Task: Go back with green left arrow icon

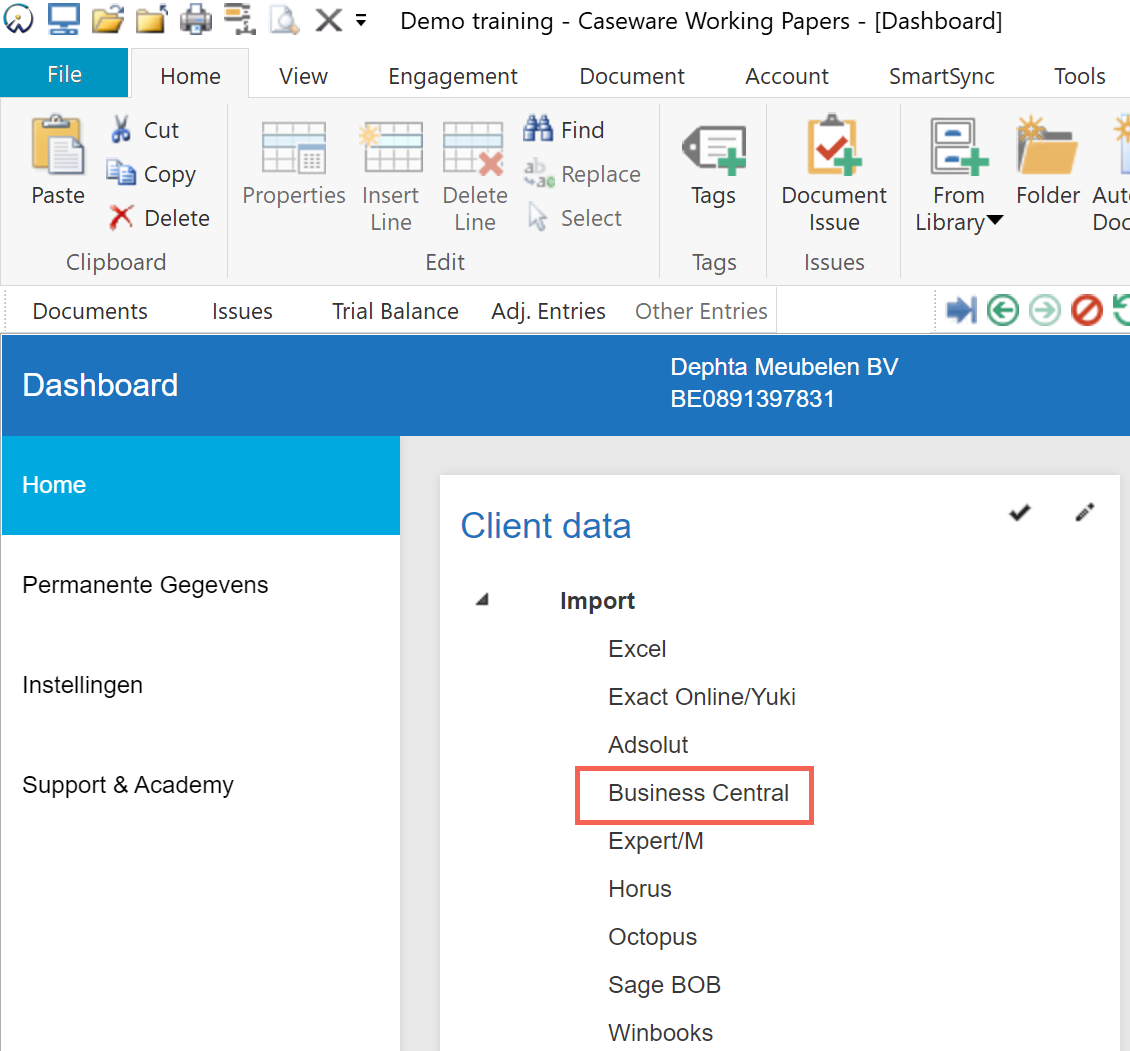Action: click(1002, 311)
